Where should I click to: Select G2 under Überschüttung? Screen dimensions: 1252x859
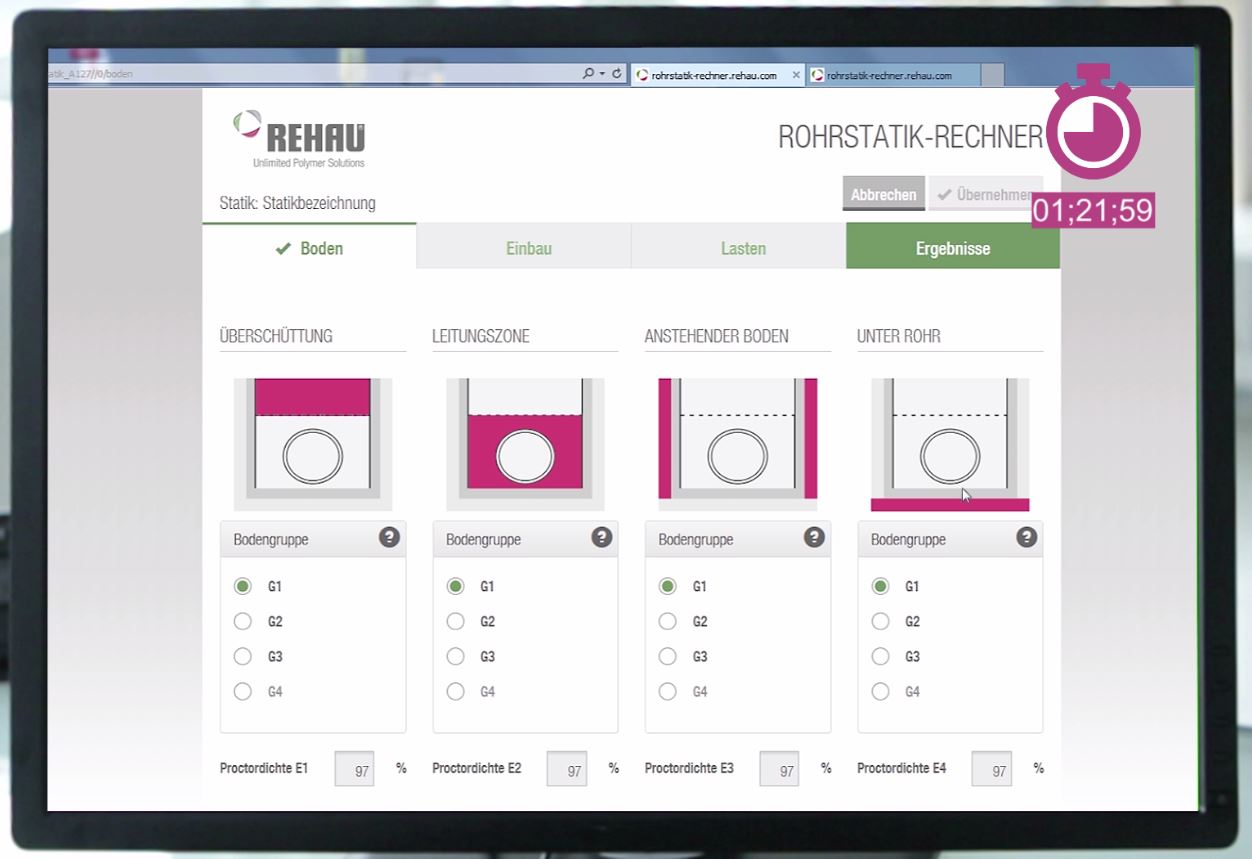243,622
